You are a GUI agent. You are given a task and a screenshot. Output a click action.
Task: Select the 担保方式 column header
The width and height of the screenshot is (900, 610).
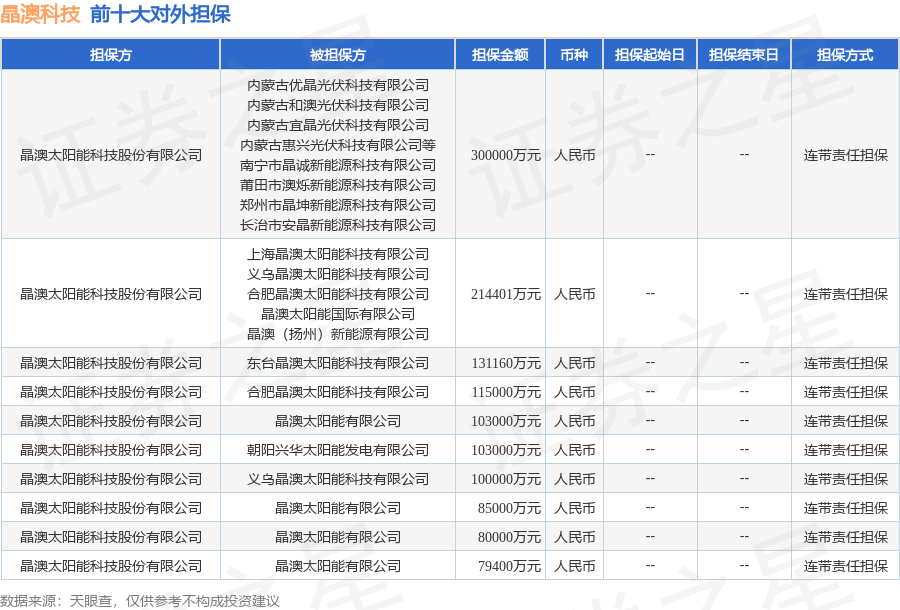tap(845, 55)
